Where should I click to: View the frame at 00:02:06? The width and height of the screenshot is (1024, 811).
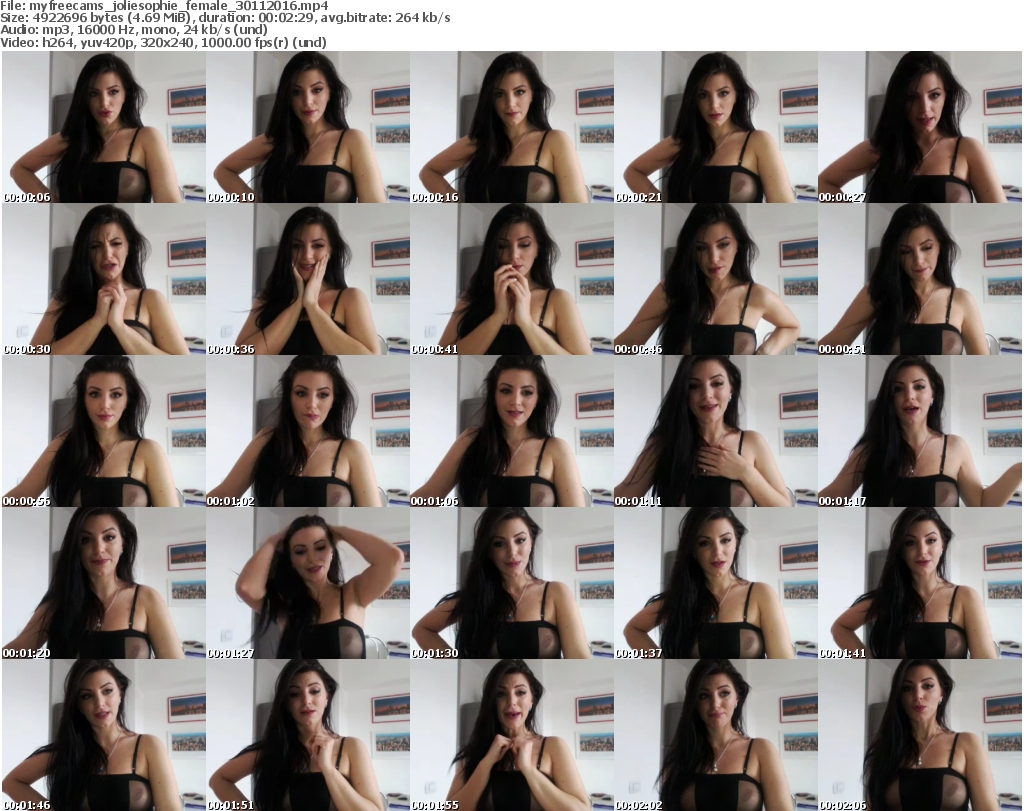[x=920, y=735]
